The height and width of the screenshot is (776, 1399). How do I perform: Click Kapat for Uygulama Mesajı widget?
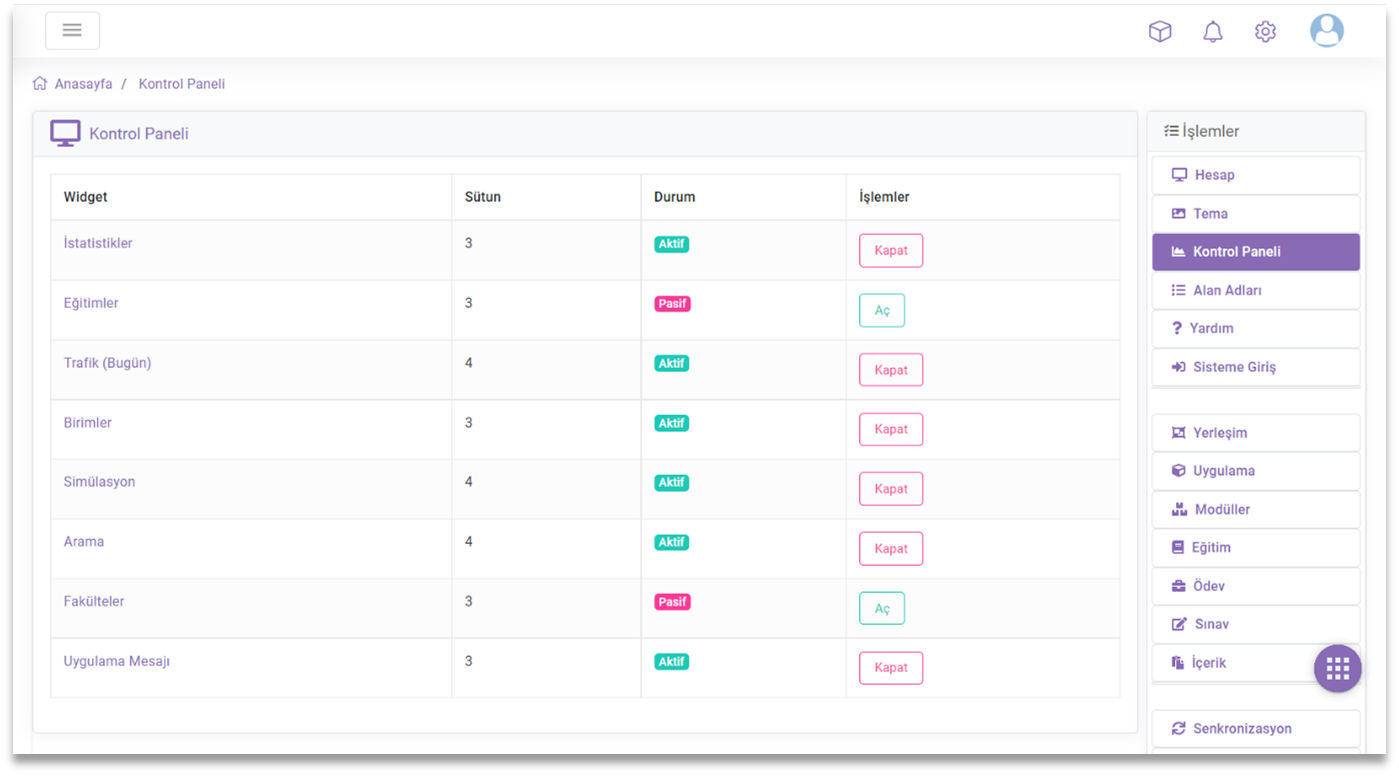click(x=890, y=668)
